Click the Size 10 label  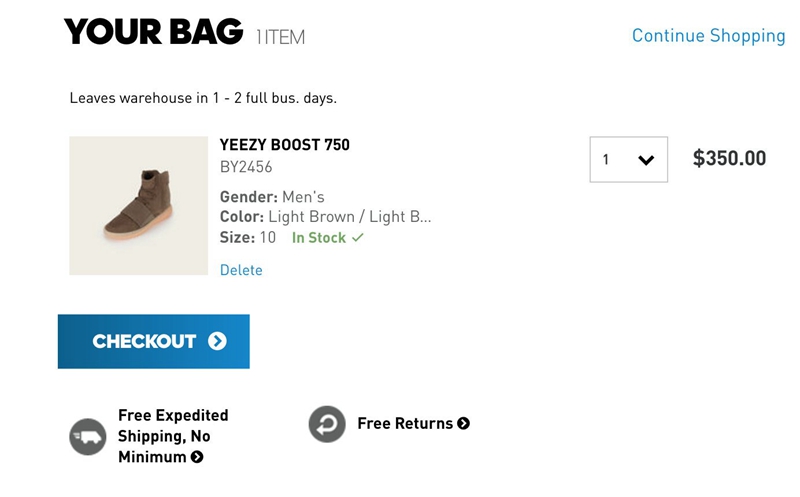coord(247,238)
